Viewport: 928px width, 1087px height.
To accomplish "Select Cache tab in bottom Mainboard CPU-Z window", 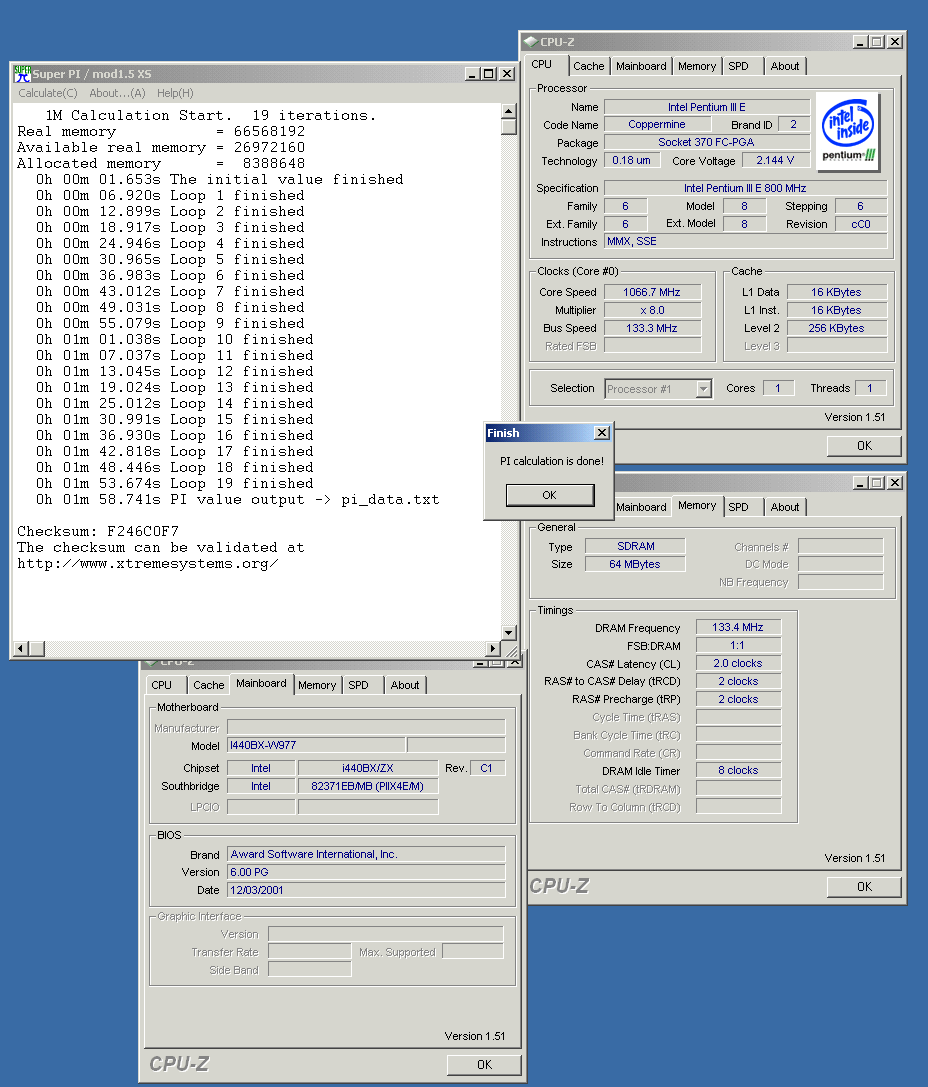I will click(209, 685).
